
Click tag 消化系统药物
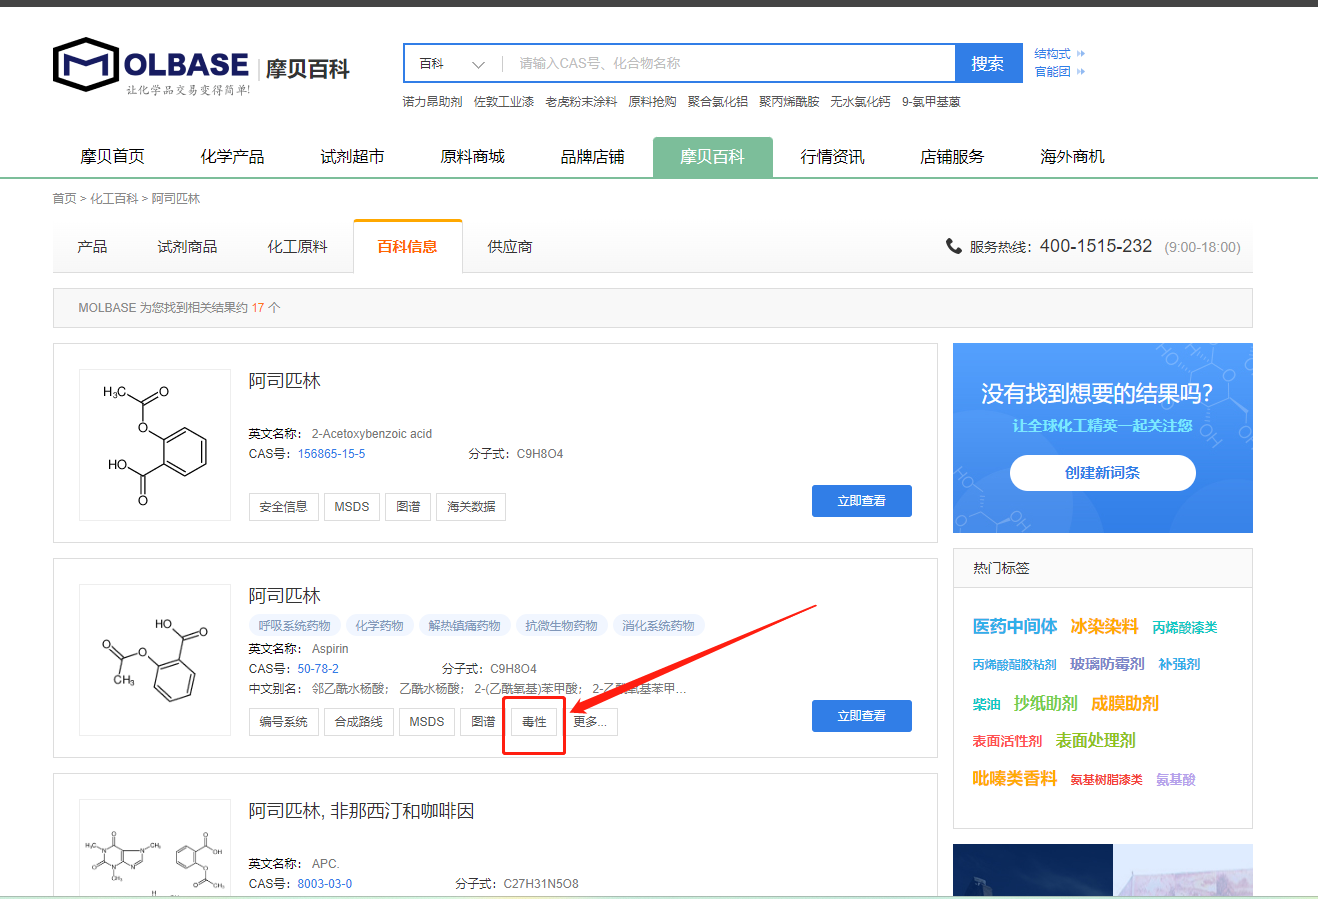659,626
